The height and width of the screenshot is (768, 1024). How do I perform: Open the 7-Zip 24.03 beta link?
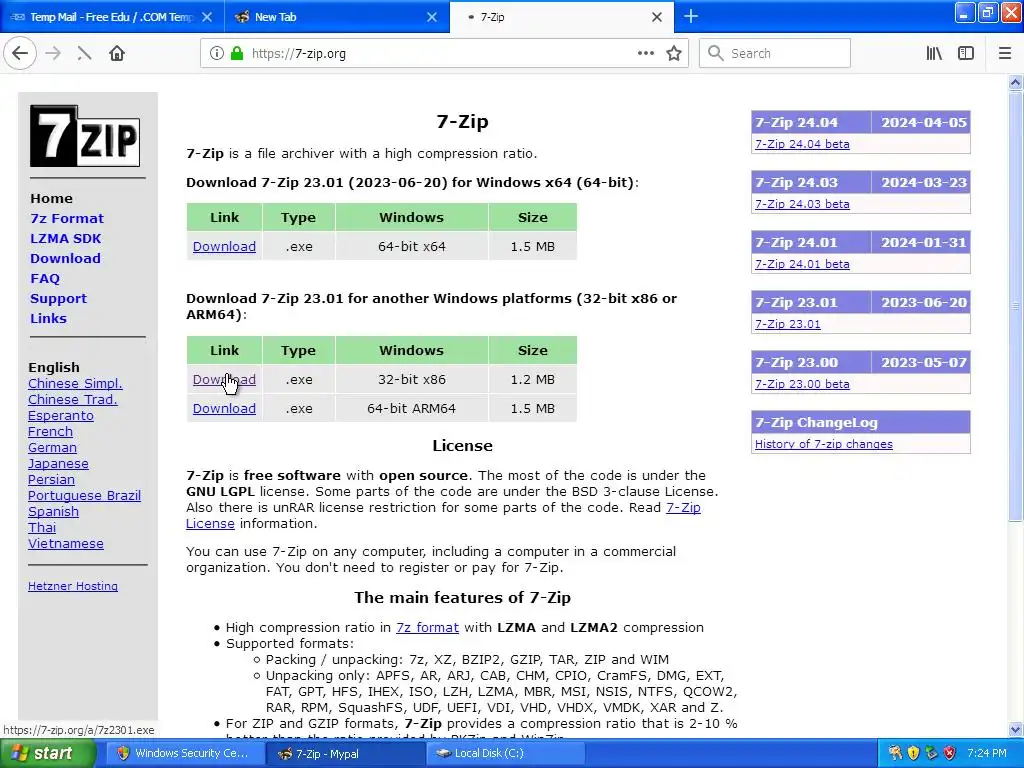click(x=802, y=204)
